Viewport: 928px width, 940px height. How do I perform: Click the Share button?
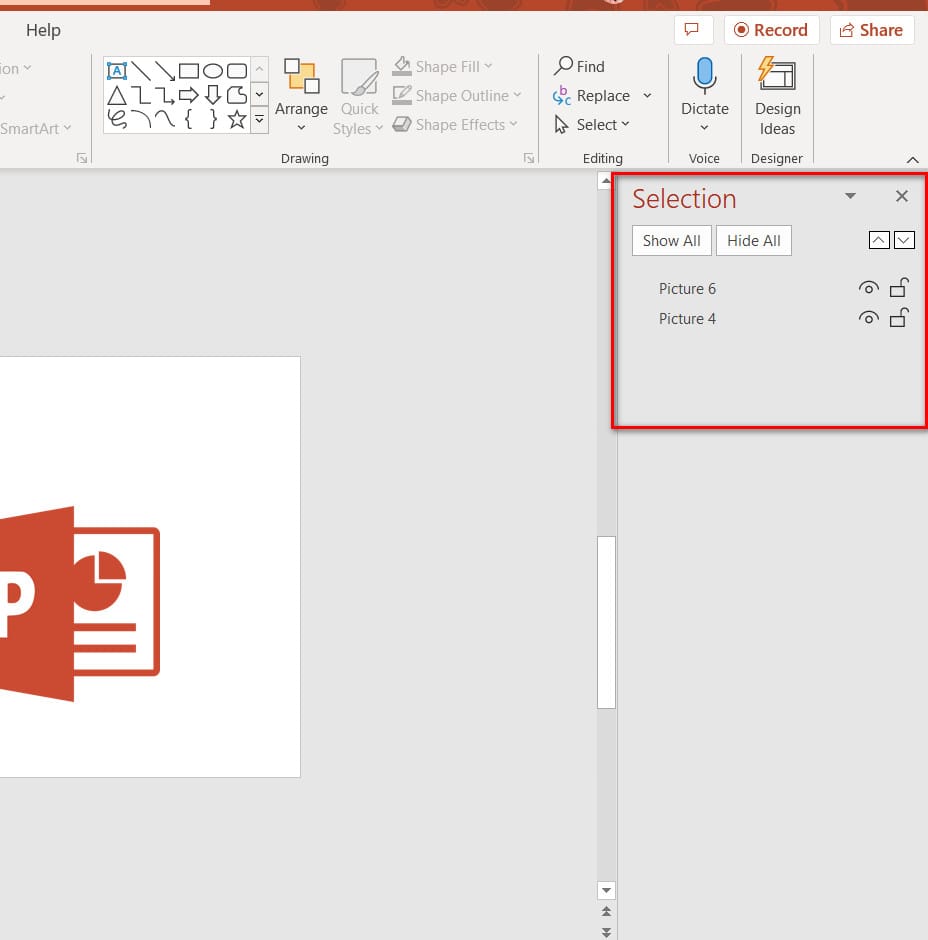(x=872, y=30)
